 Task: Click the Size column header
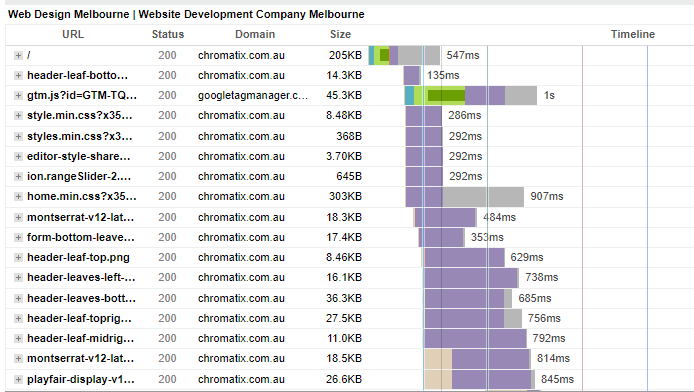340,35
